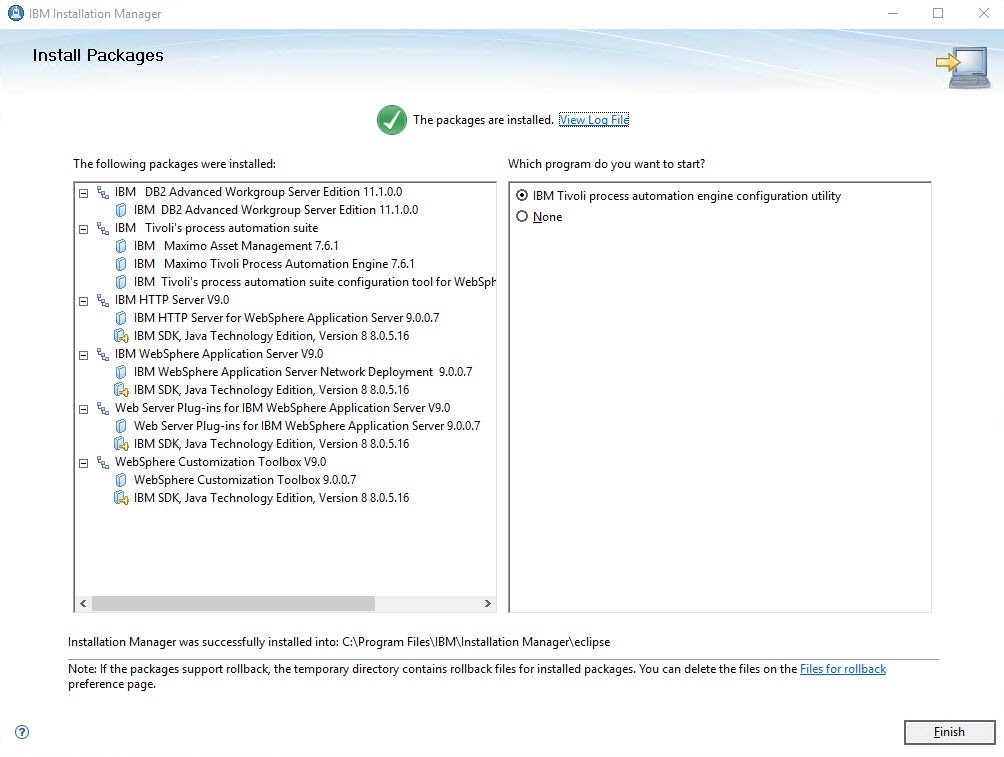Click SDK icon under IBM HTTP Server V9.0
Screen dimensions: 1004x757
coord(121,336)
